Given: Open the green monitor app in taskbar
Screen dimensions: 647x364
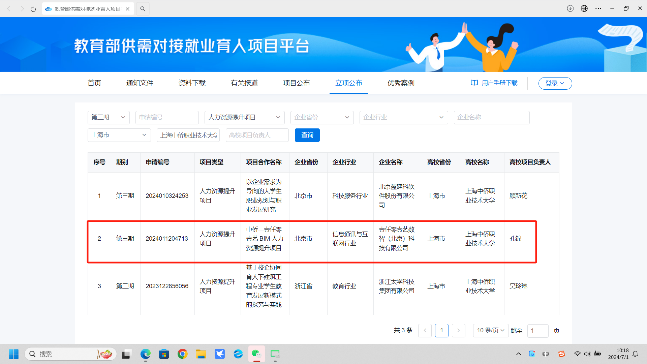Looking at the screenshot, I should coord(275,354).
